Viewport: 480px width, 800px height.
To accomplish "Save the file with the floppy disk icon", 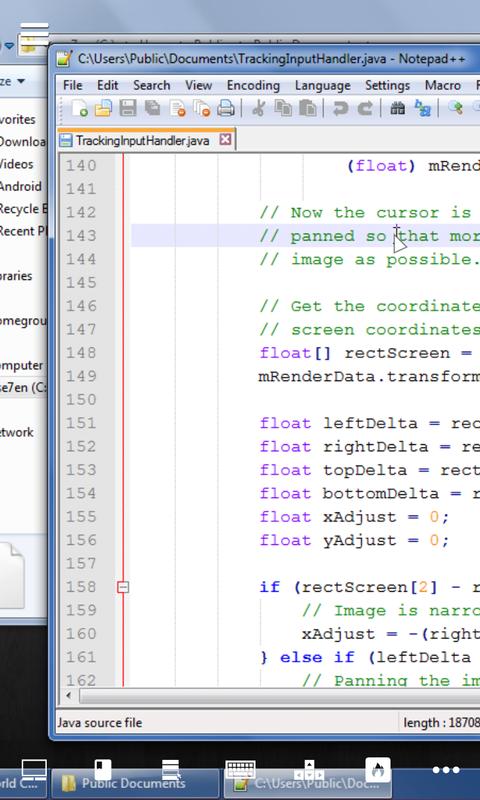I will [x=128, y=108].
